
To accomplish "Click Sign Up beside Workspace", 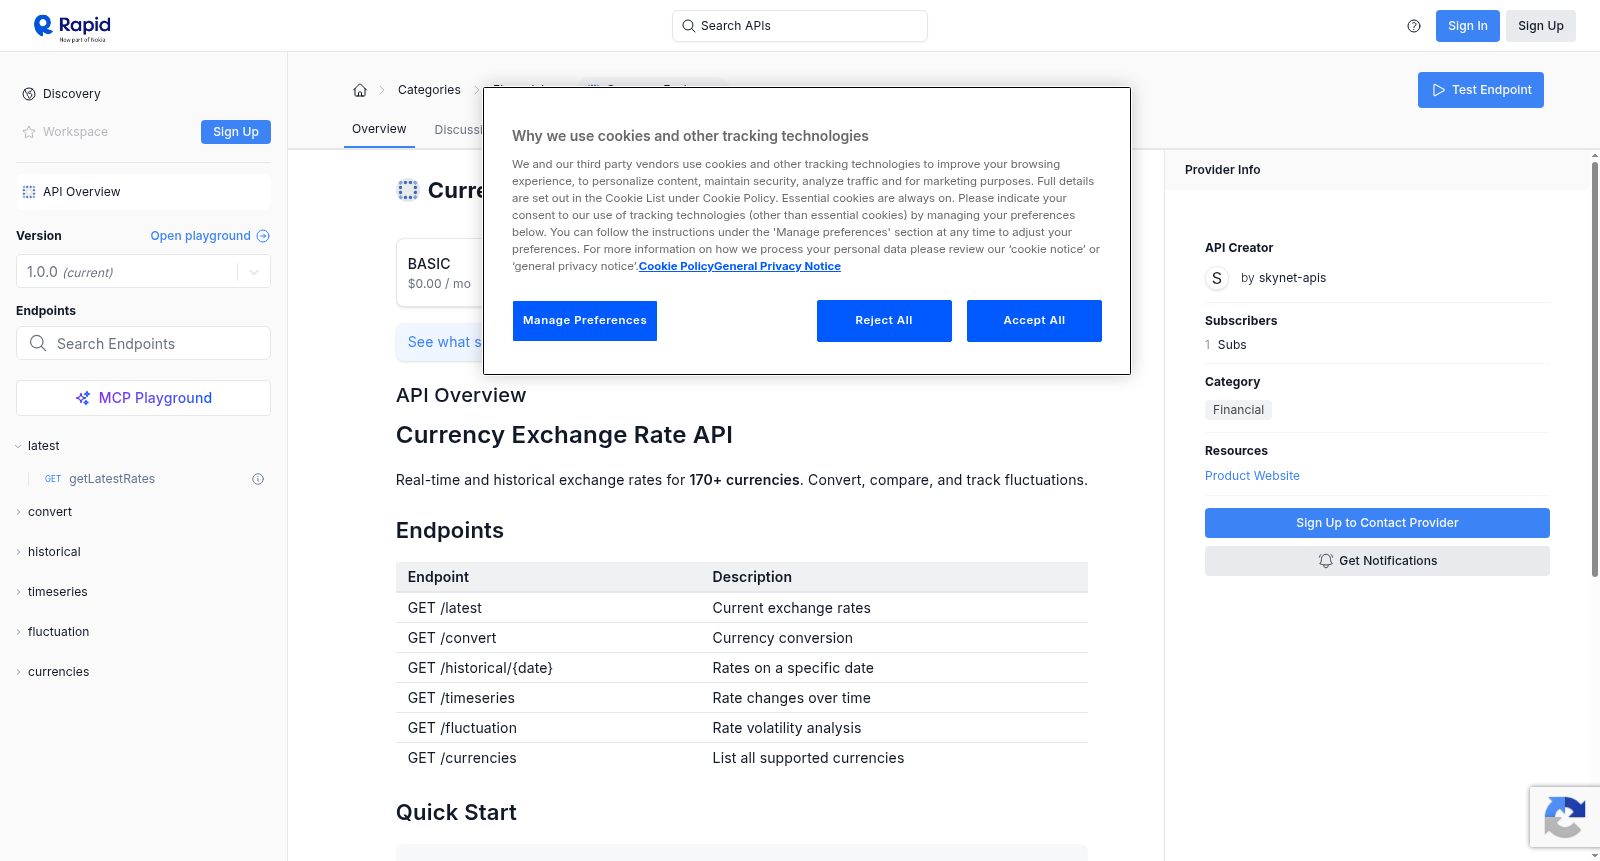I will point(236,132).
